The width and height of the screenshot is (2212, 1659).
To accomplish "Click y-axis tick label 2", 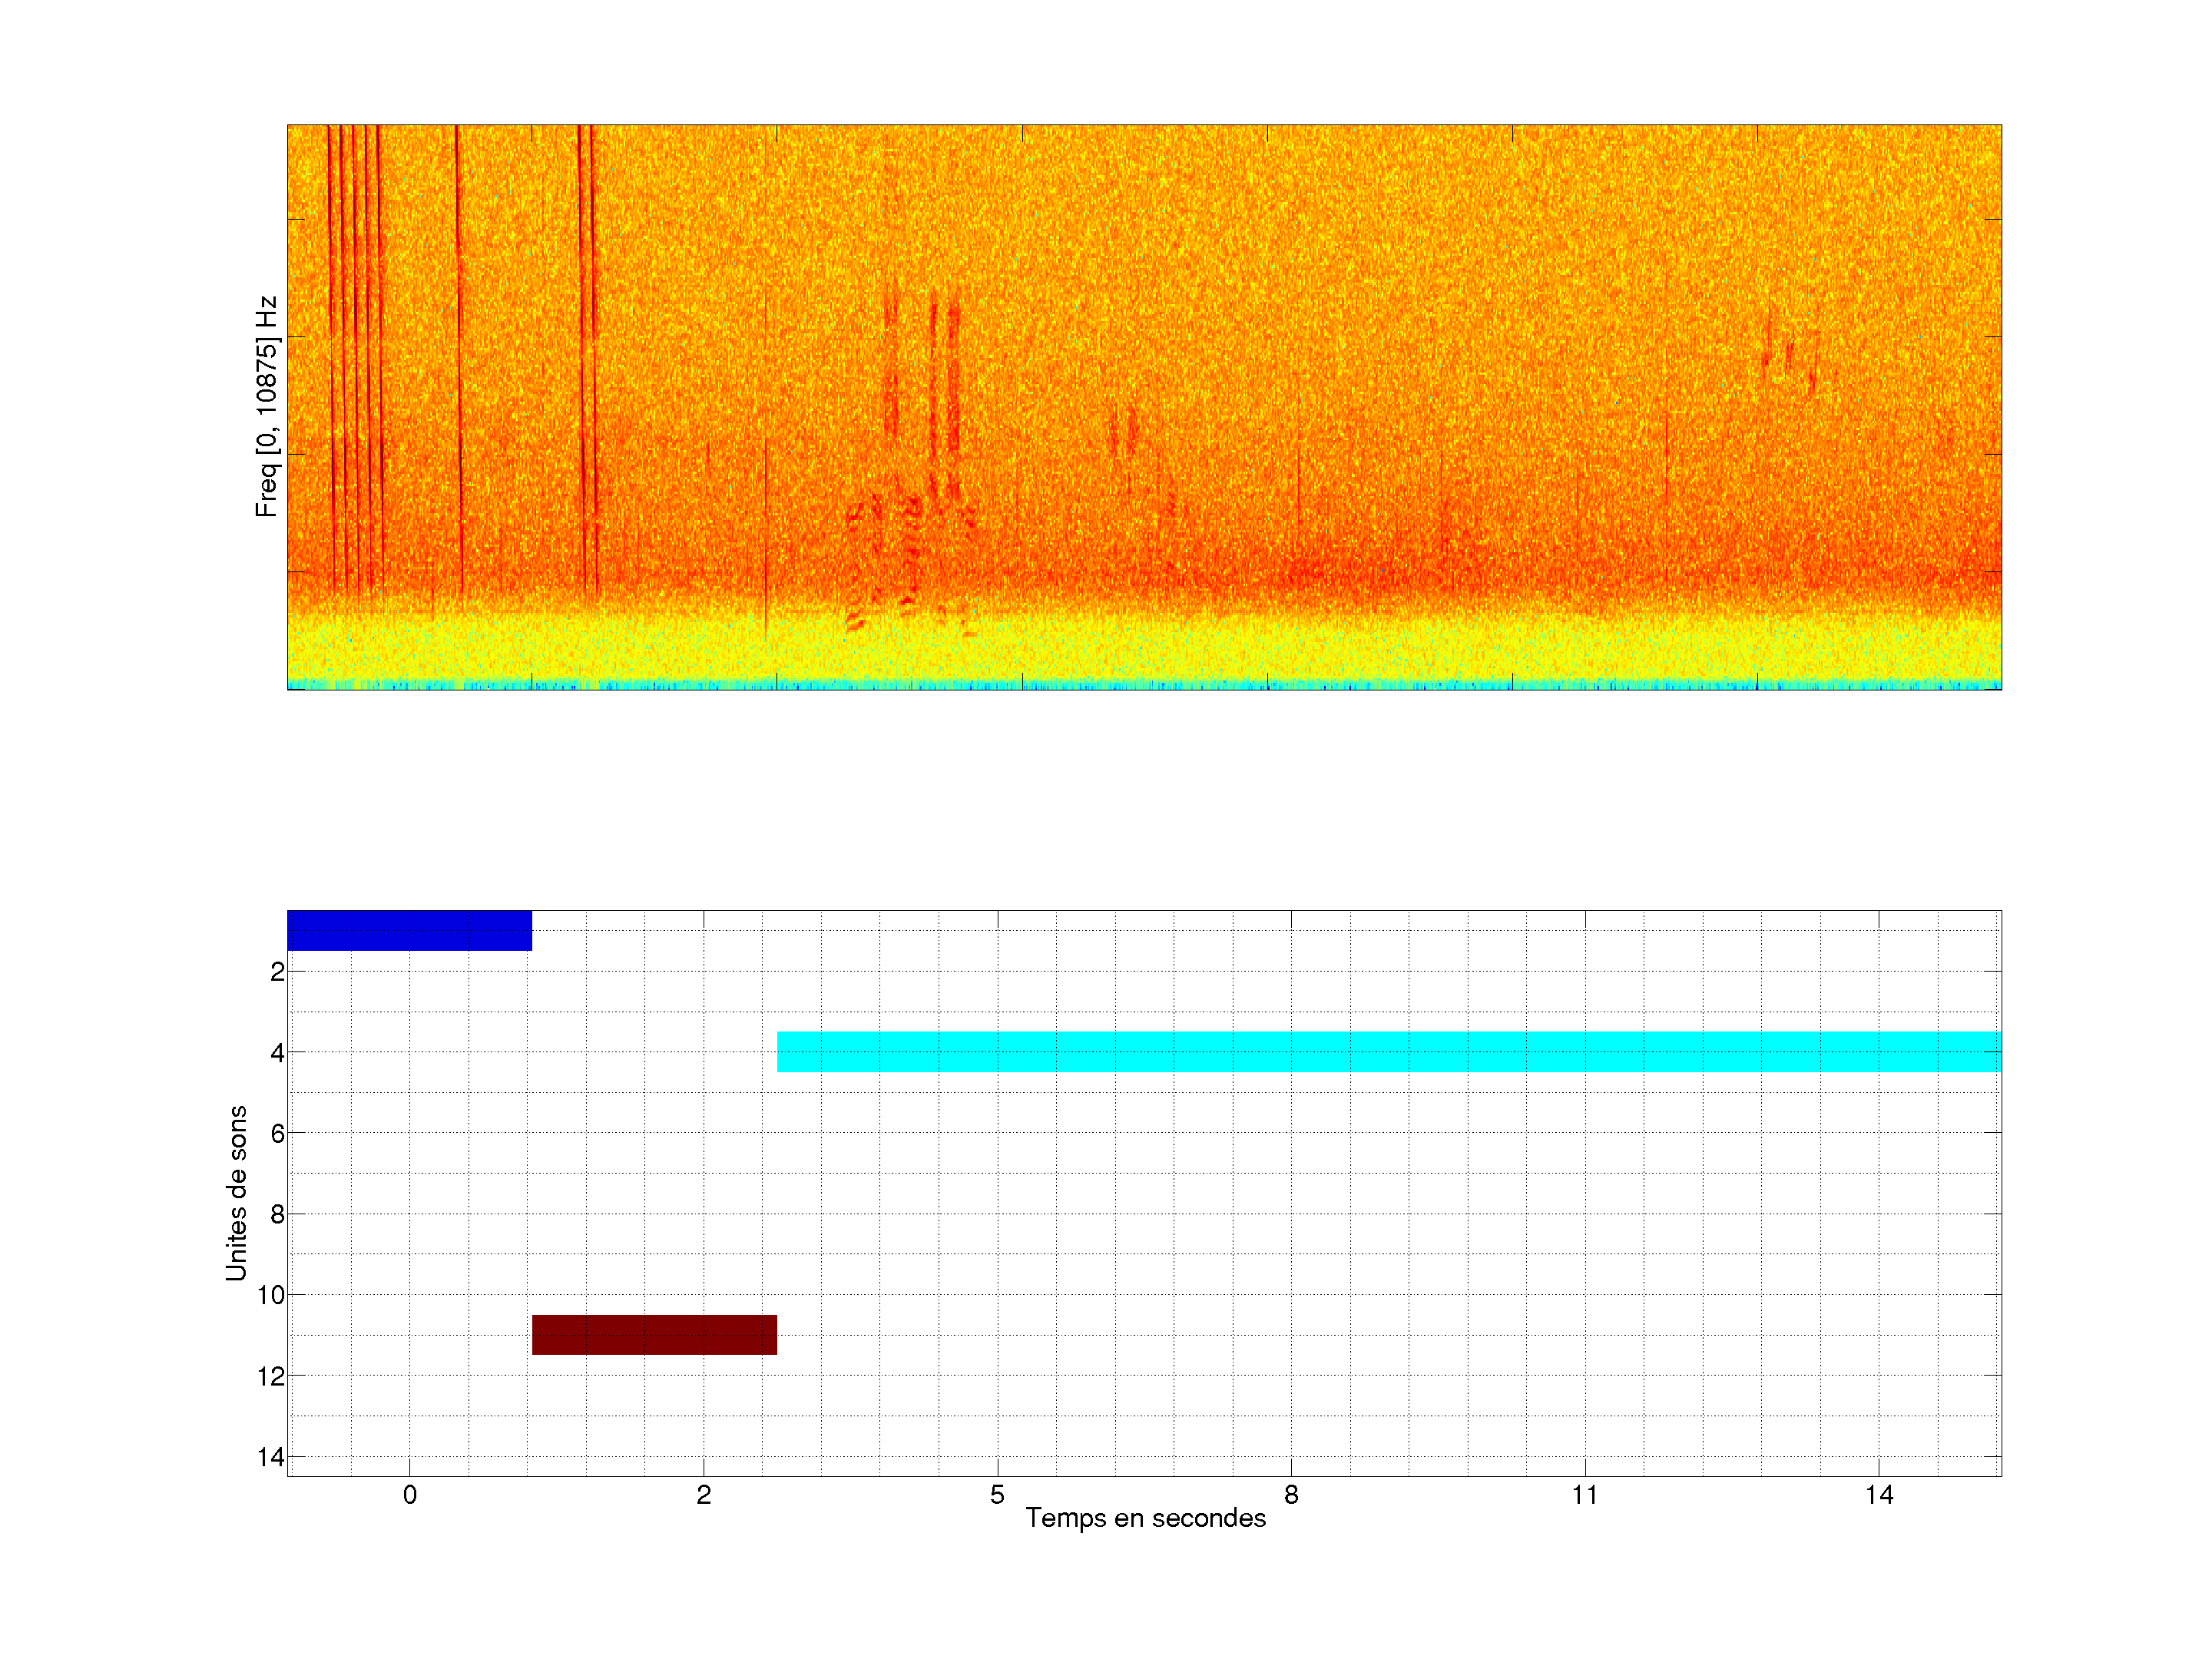I will [x=277, y=972].
